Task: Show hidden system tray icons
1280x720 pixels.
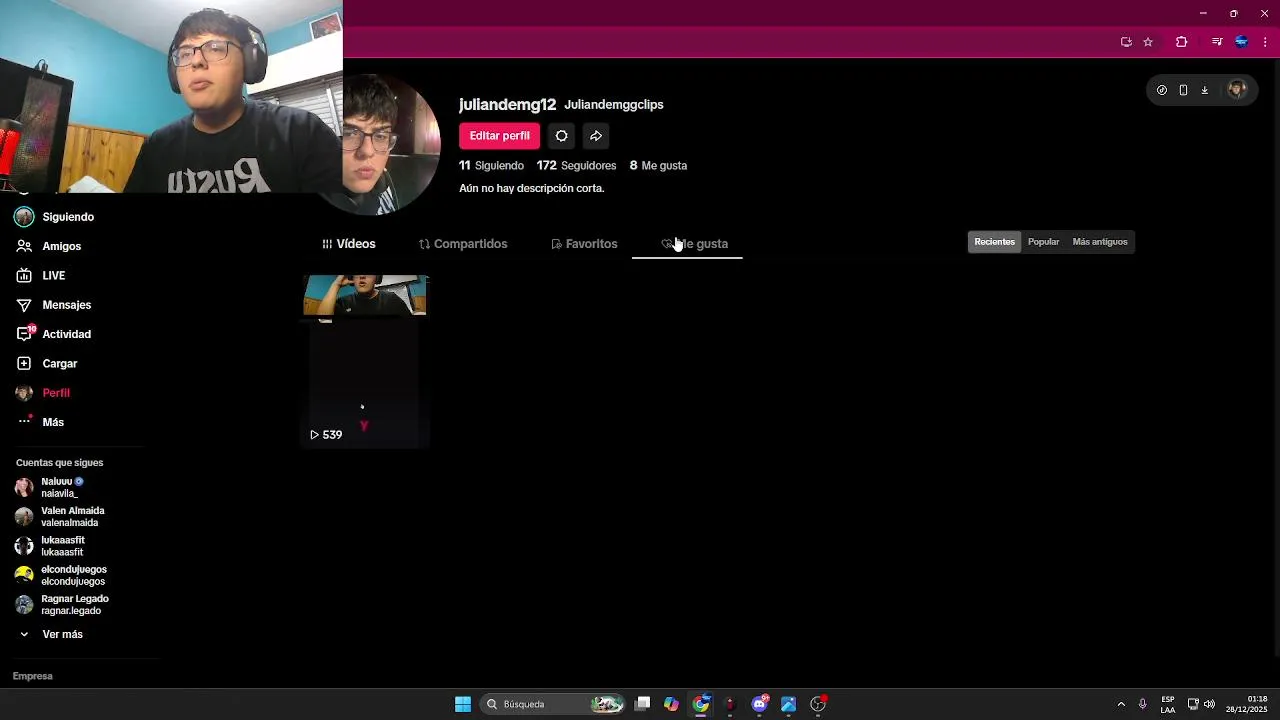Action: point(1121,704)
